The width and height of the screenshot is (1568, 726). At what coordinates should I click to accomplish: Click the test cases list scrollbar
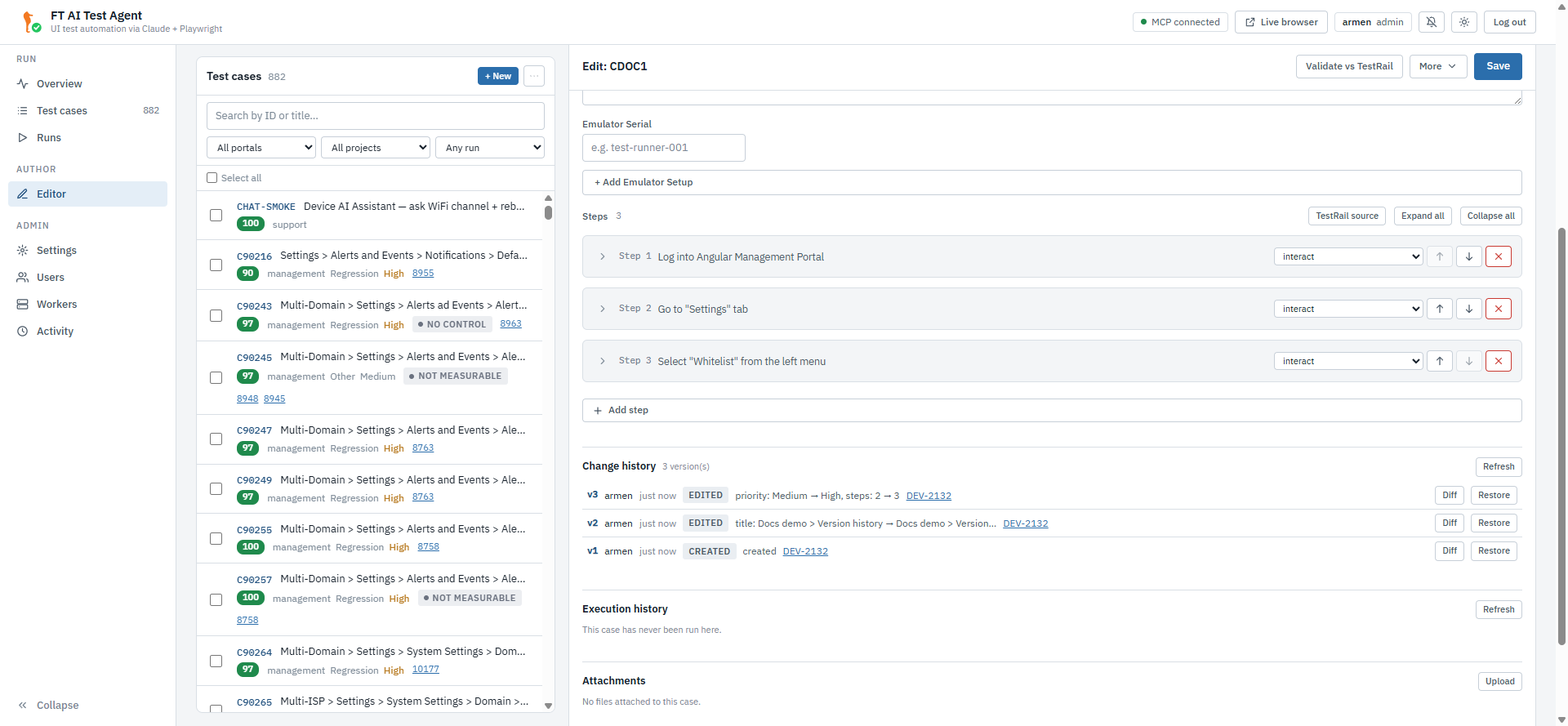[548, 212]
